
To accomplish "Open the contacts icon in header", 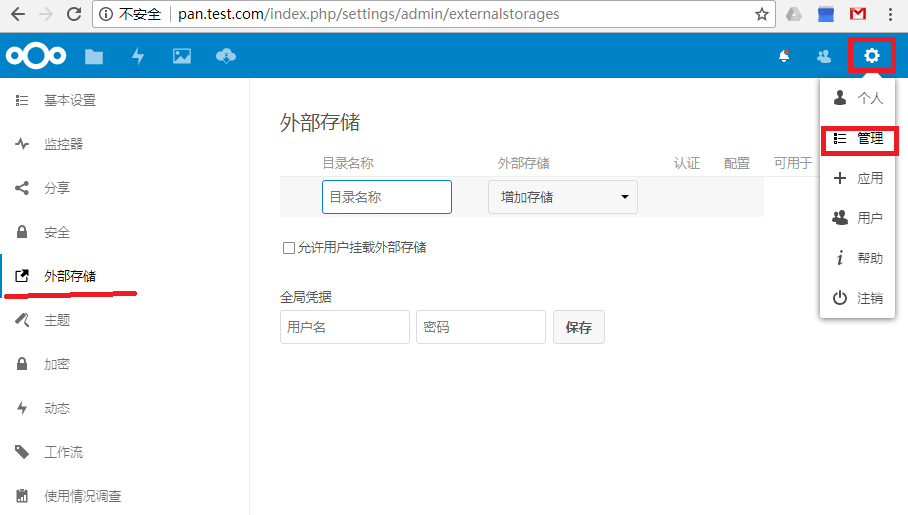I will [x=824, y=57].
